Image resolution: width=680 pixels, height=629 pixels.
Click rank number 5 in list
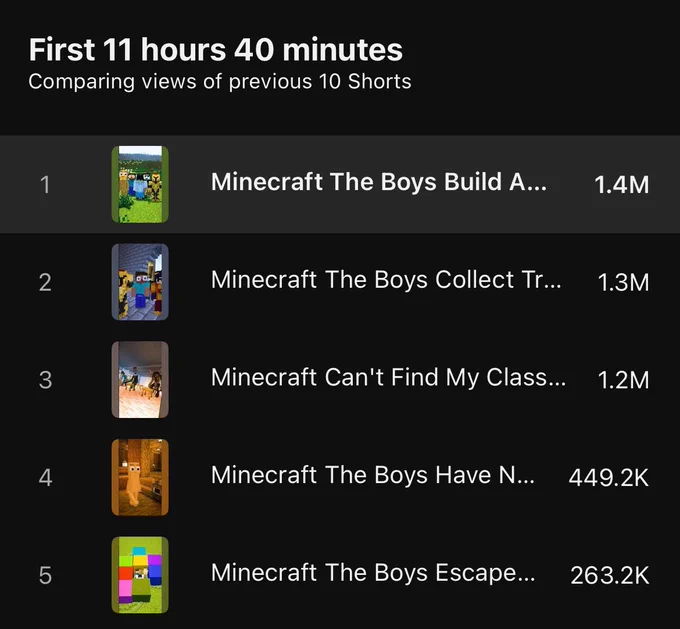coord(45,575)
